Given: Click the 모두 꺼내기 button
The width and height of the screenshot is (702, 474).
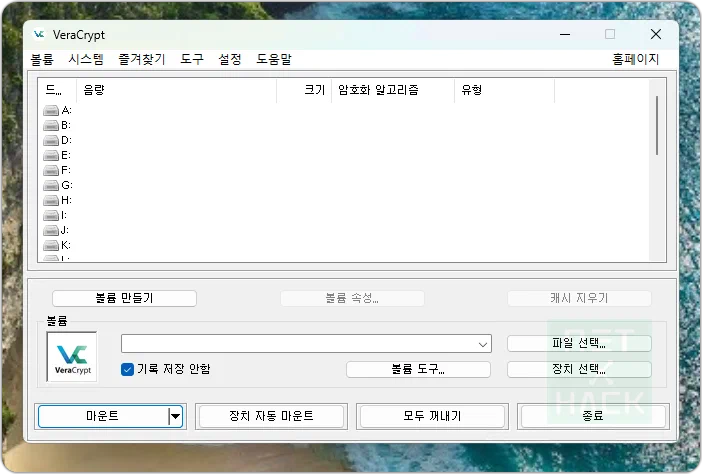Looking at the screenshot, I should 432,417.
